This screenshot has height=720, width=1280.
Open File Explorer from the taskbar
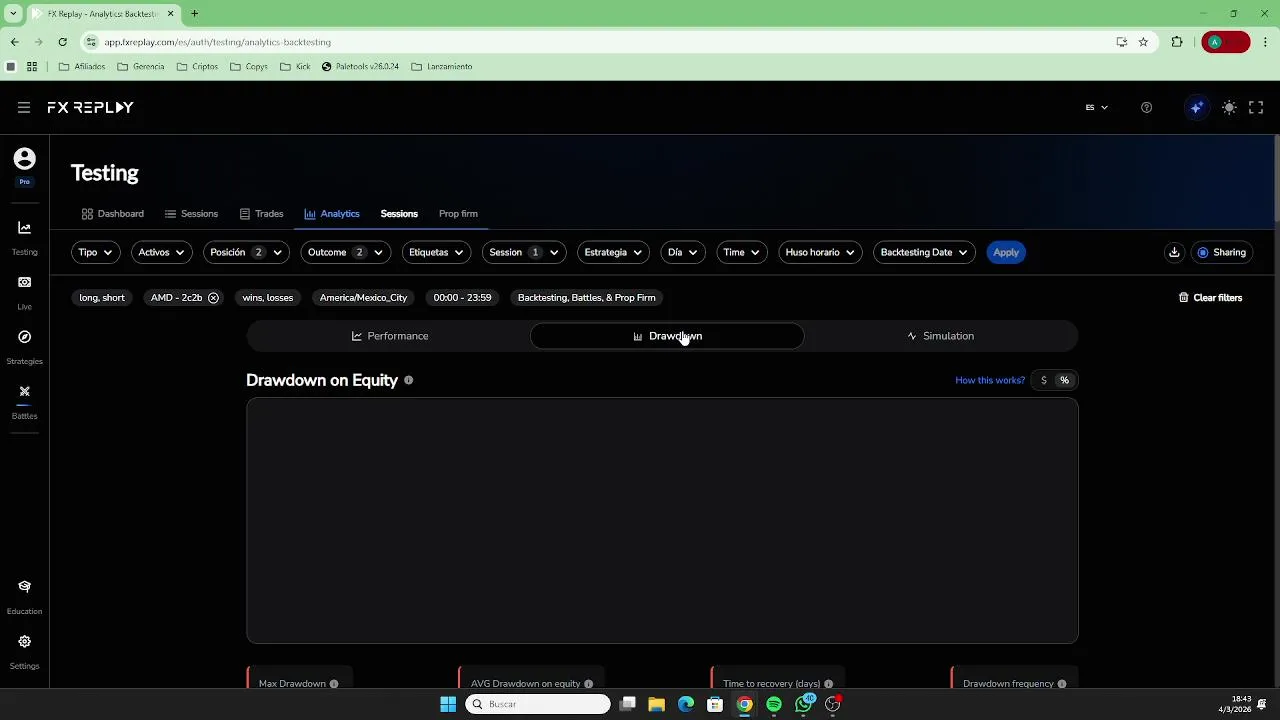point(656,704)
